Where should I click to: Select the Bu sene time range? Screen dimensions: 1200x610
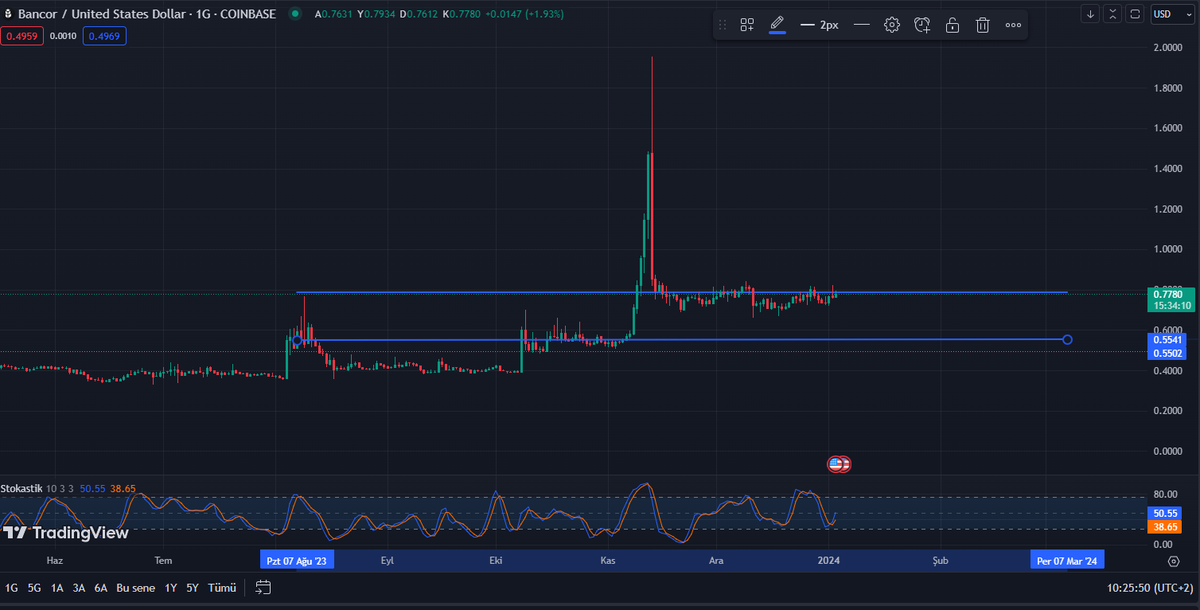136,588
